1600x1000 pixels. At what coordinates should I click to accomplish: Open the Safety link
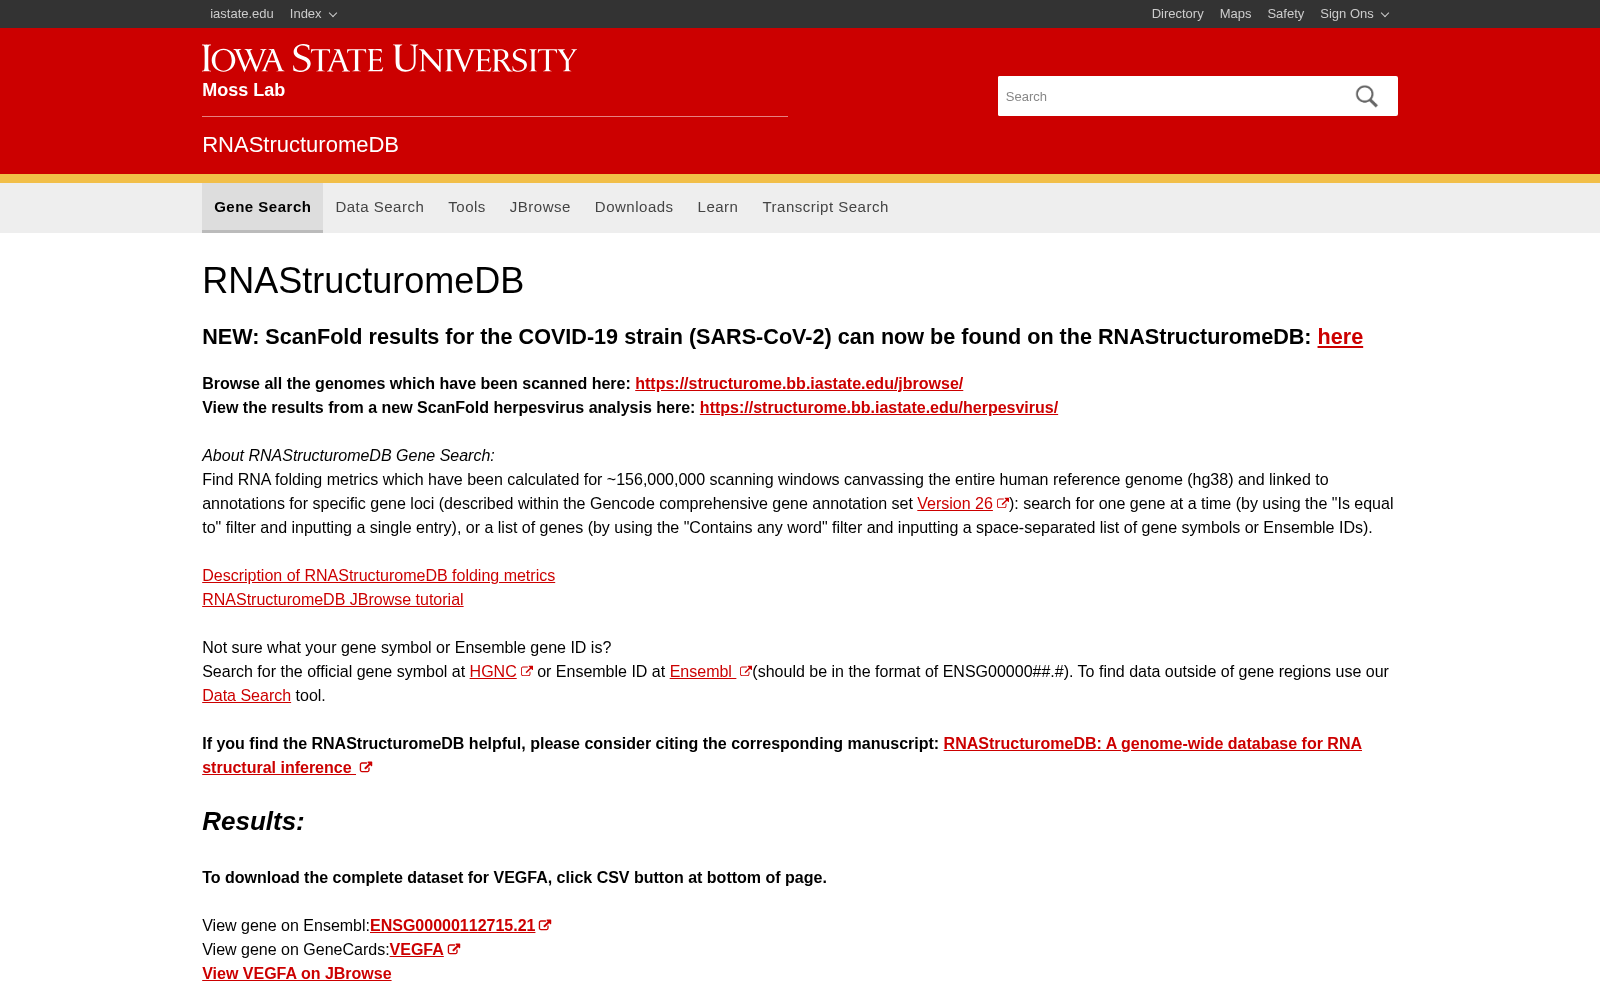[1285, 14]
